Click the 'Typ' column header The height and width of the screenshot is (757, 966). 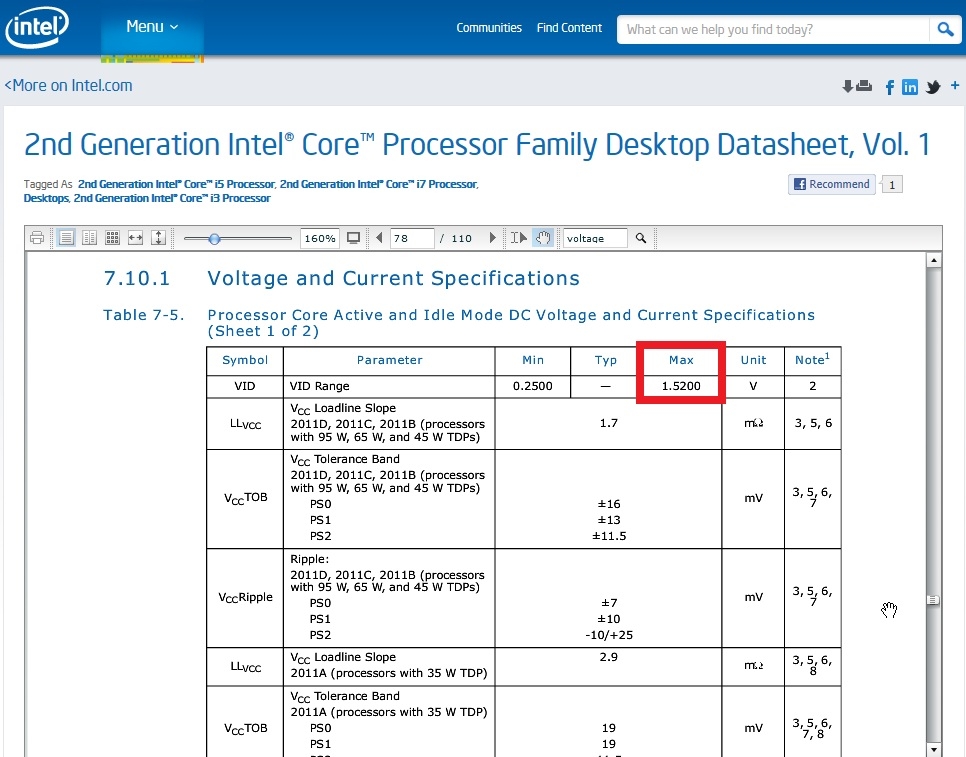[606, 360]
